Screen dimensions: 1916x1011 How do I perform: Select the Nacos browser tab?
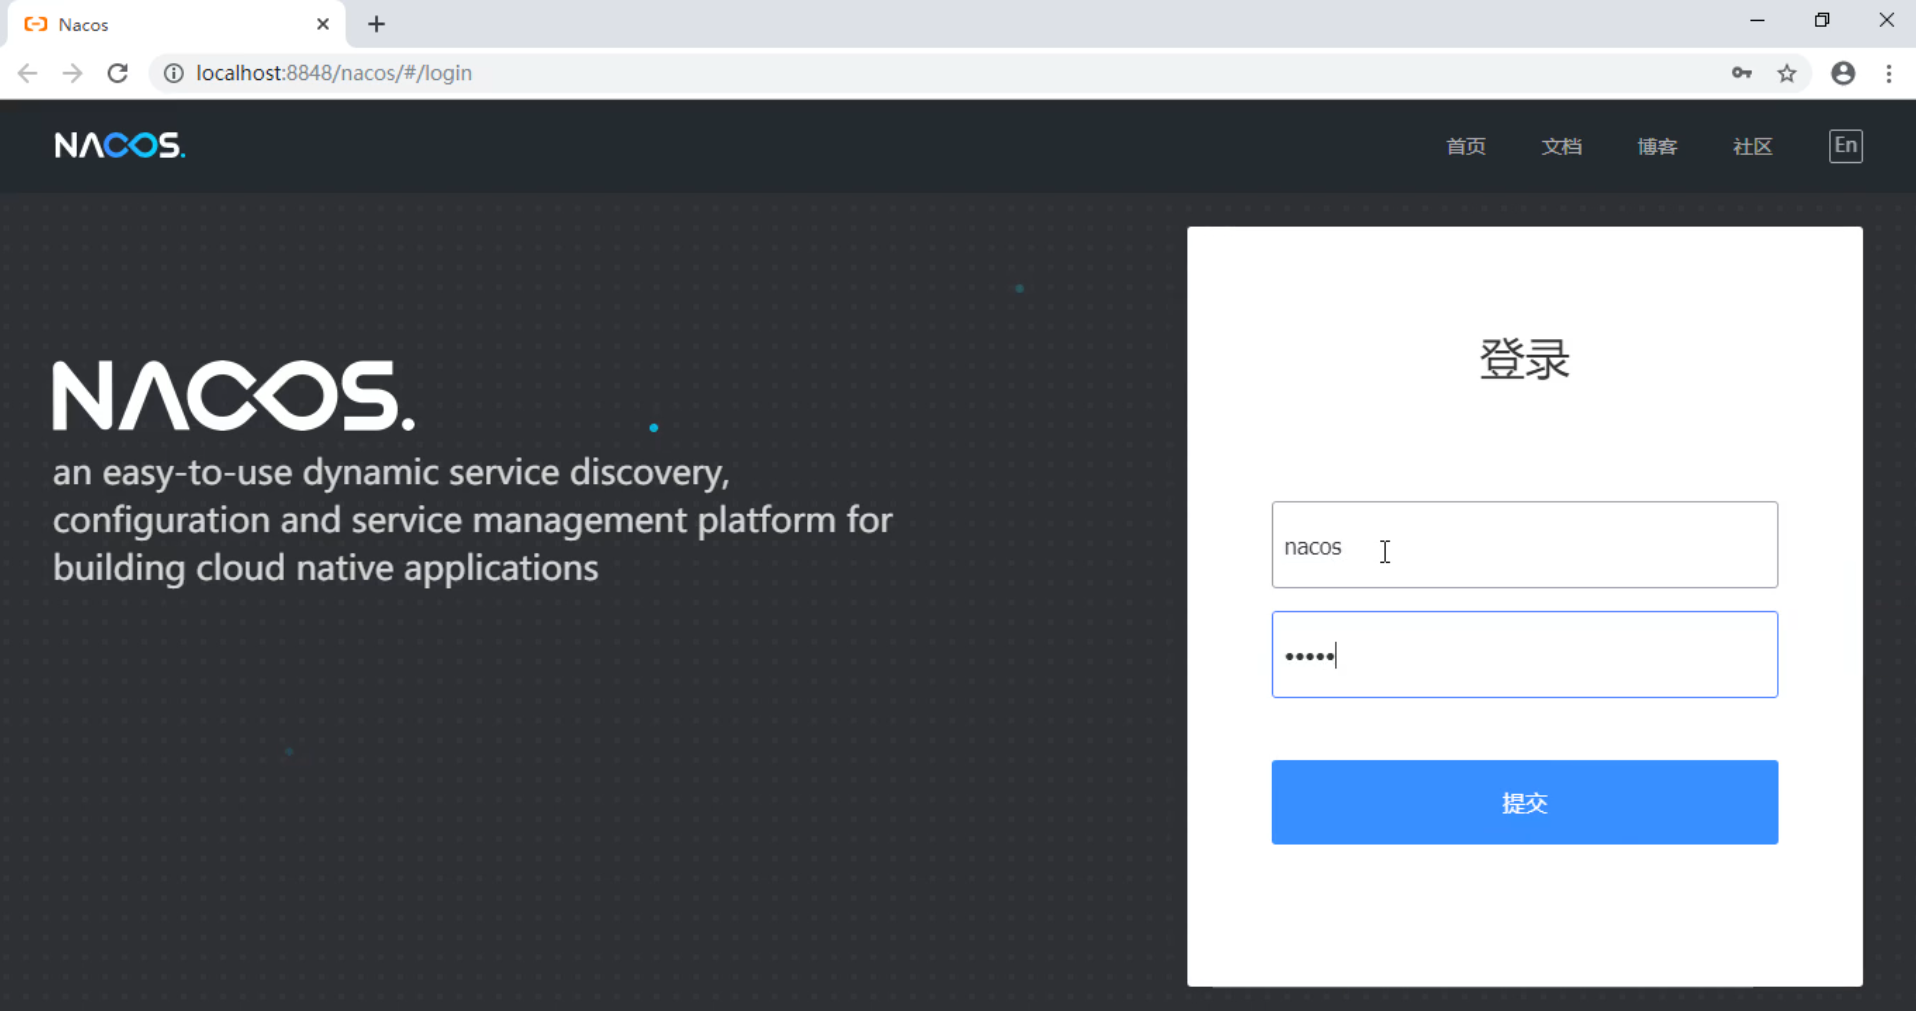pyautogui.click(x=177, y=24)
